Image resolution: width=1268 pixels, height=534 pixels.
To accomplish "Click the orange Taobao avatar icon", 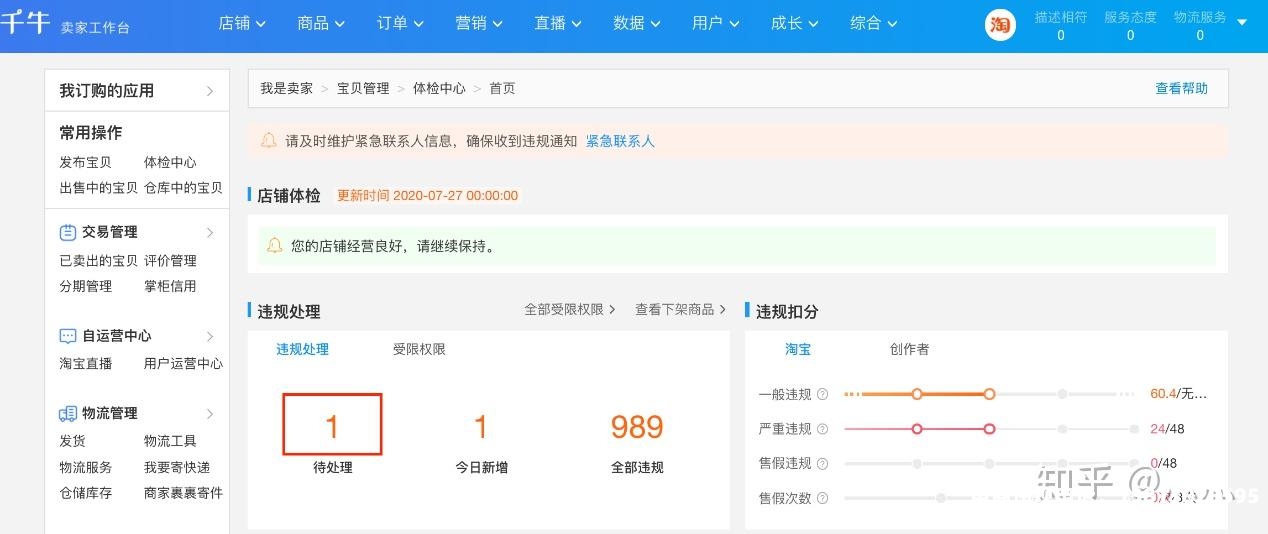I will pyautogui.click(x=999, y=26).
